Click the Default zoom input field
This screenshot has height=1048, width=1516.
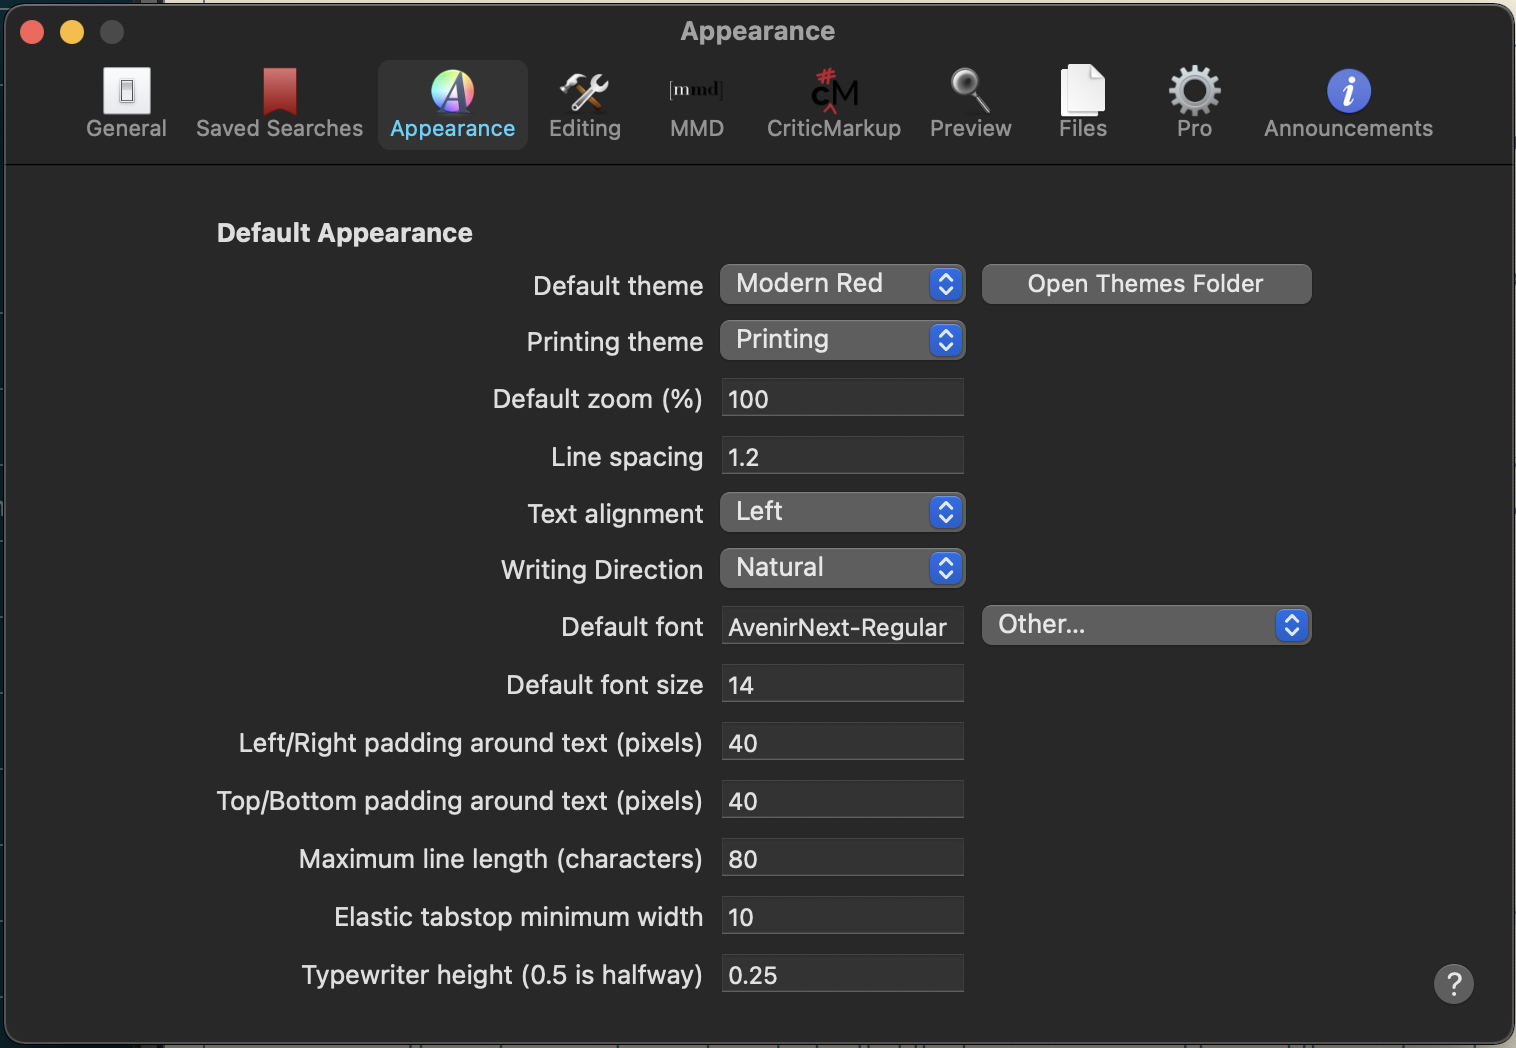pyautogui.click(x=842, y=398)
